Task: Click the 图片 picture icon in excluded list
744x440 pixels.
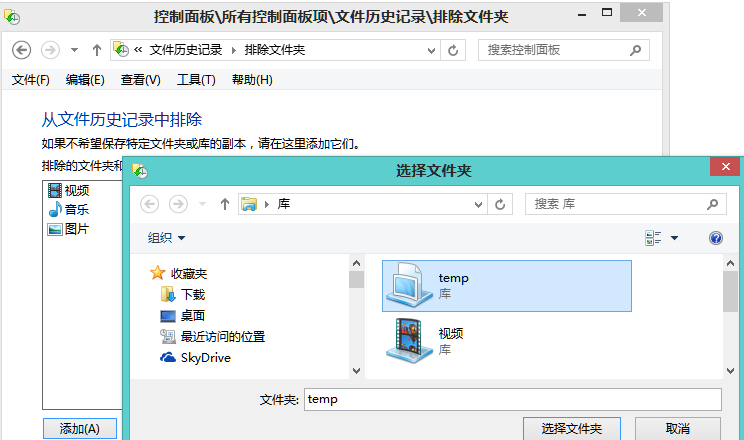Action: (x=55, y=229)
